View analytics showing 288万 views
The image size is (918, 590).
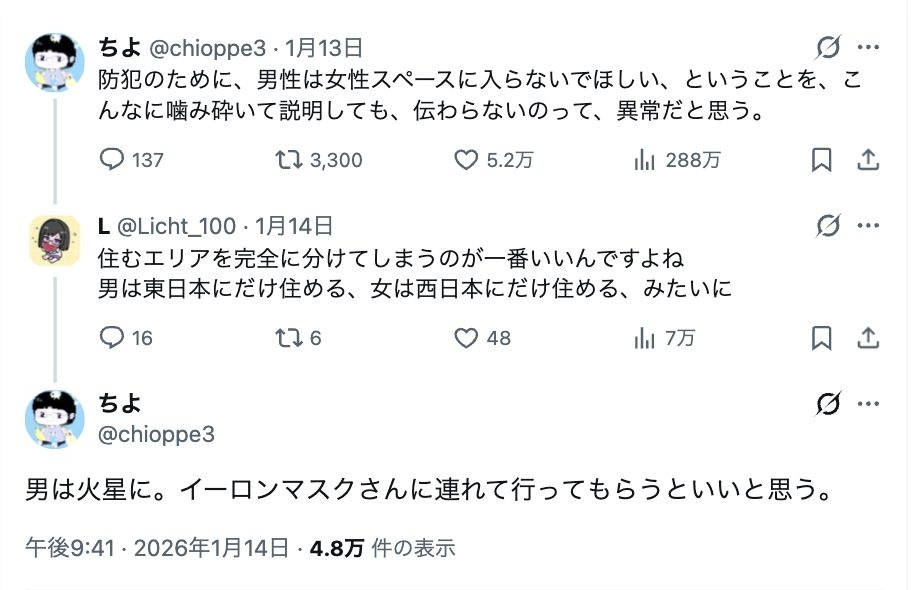pos(645,160)
